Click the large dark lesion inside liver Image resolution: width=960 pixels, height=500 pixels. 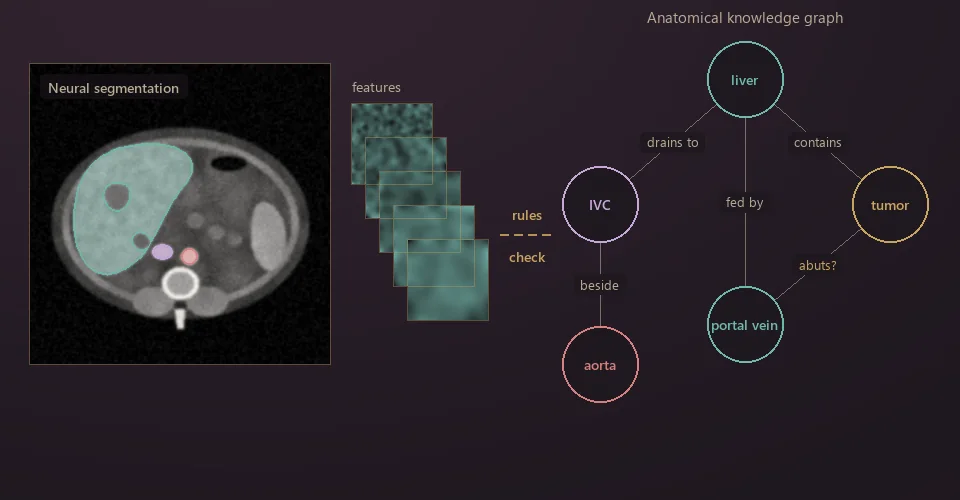point(116,196)
